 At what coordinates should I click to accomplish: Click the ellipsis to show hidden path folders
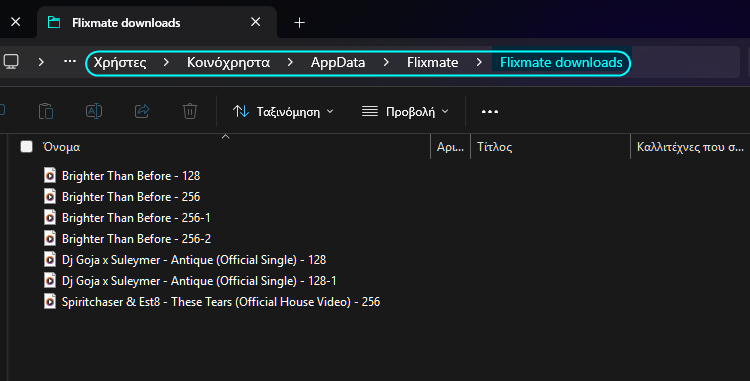[70, 61]
